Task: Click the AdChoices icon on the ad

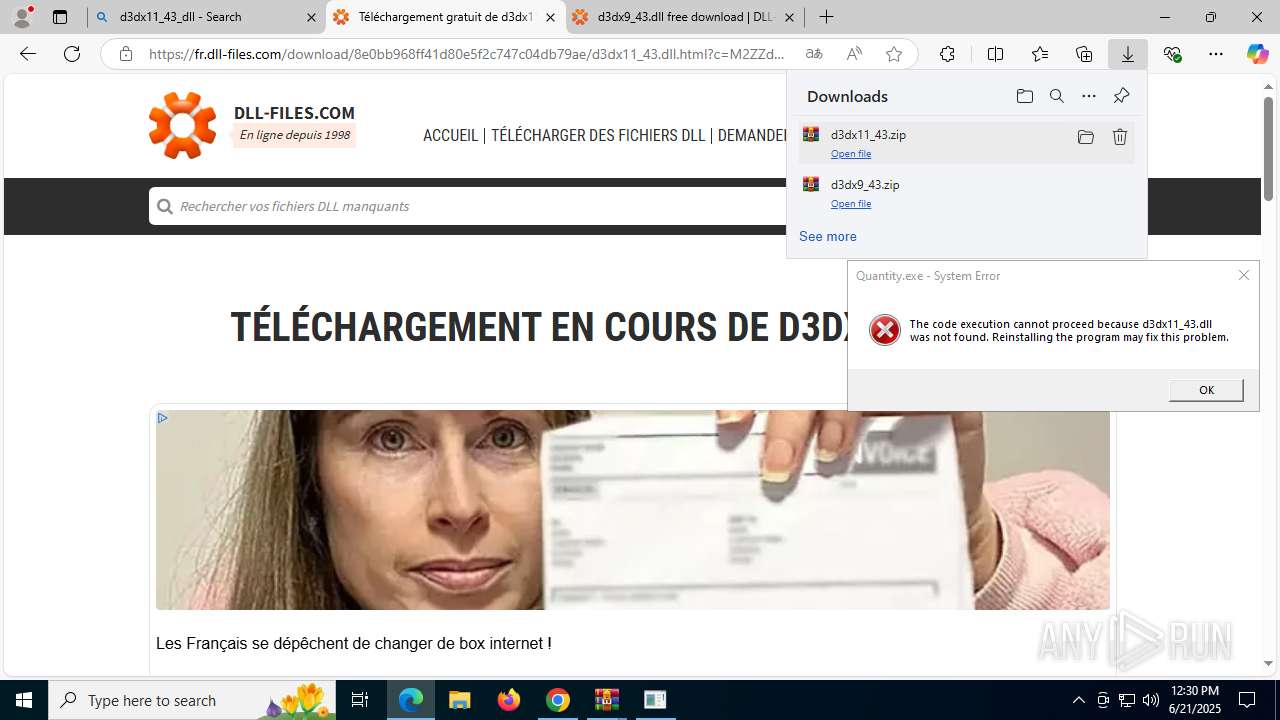Action: [162, 418]
